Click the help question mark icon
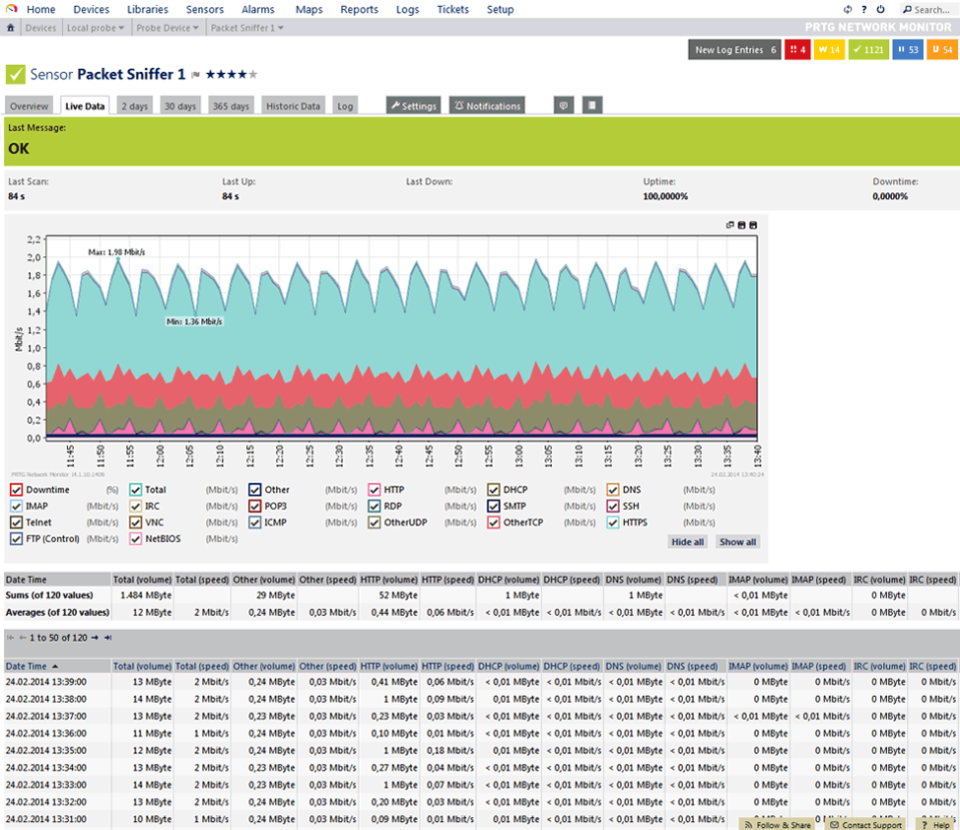The width and height of the screenshot is (960, 830). click(x=864, y=9)
